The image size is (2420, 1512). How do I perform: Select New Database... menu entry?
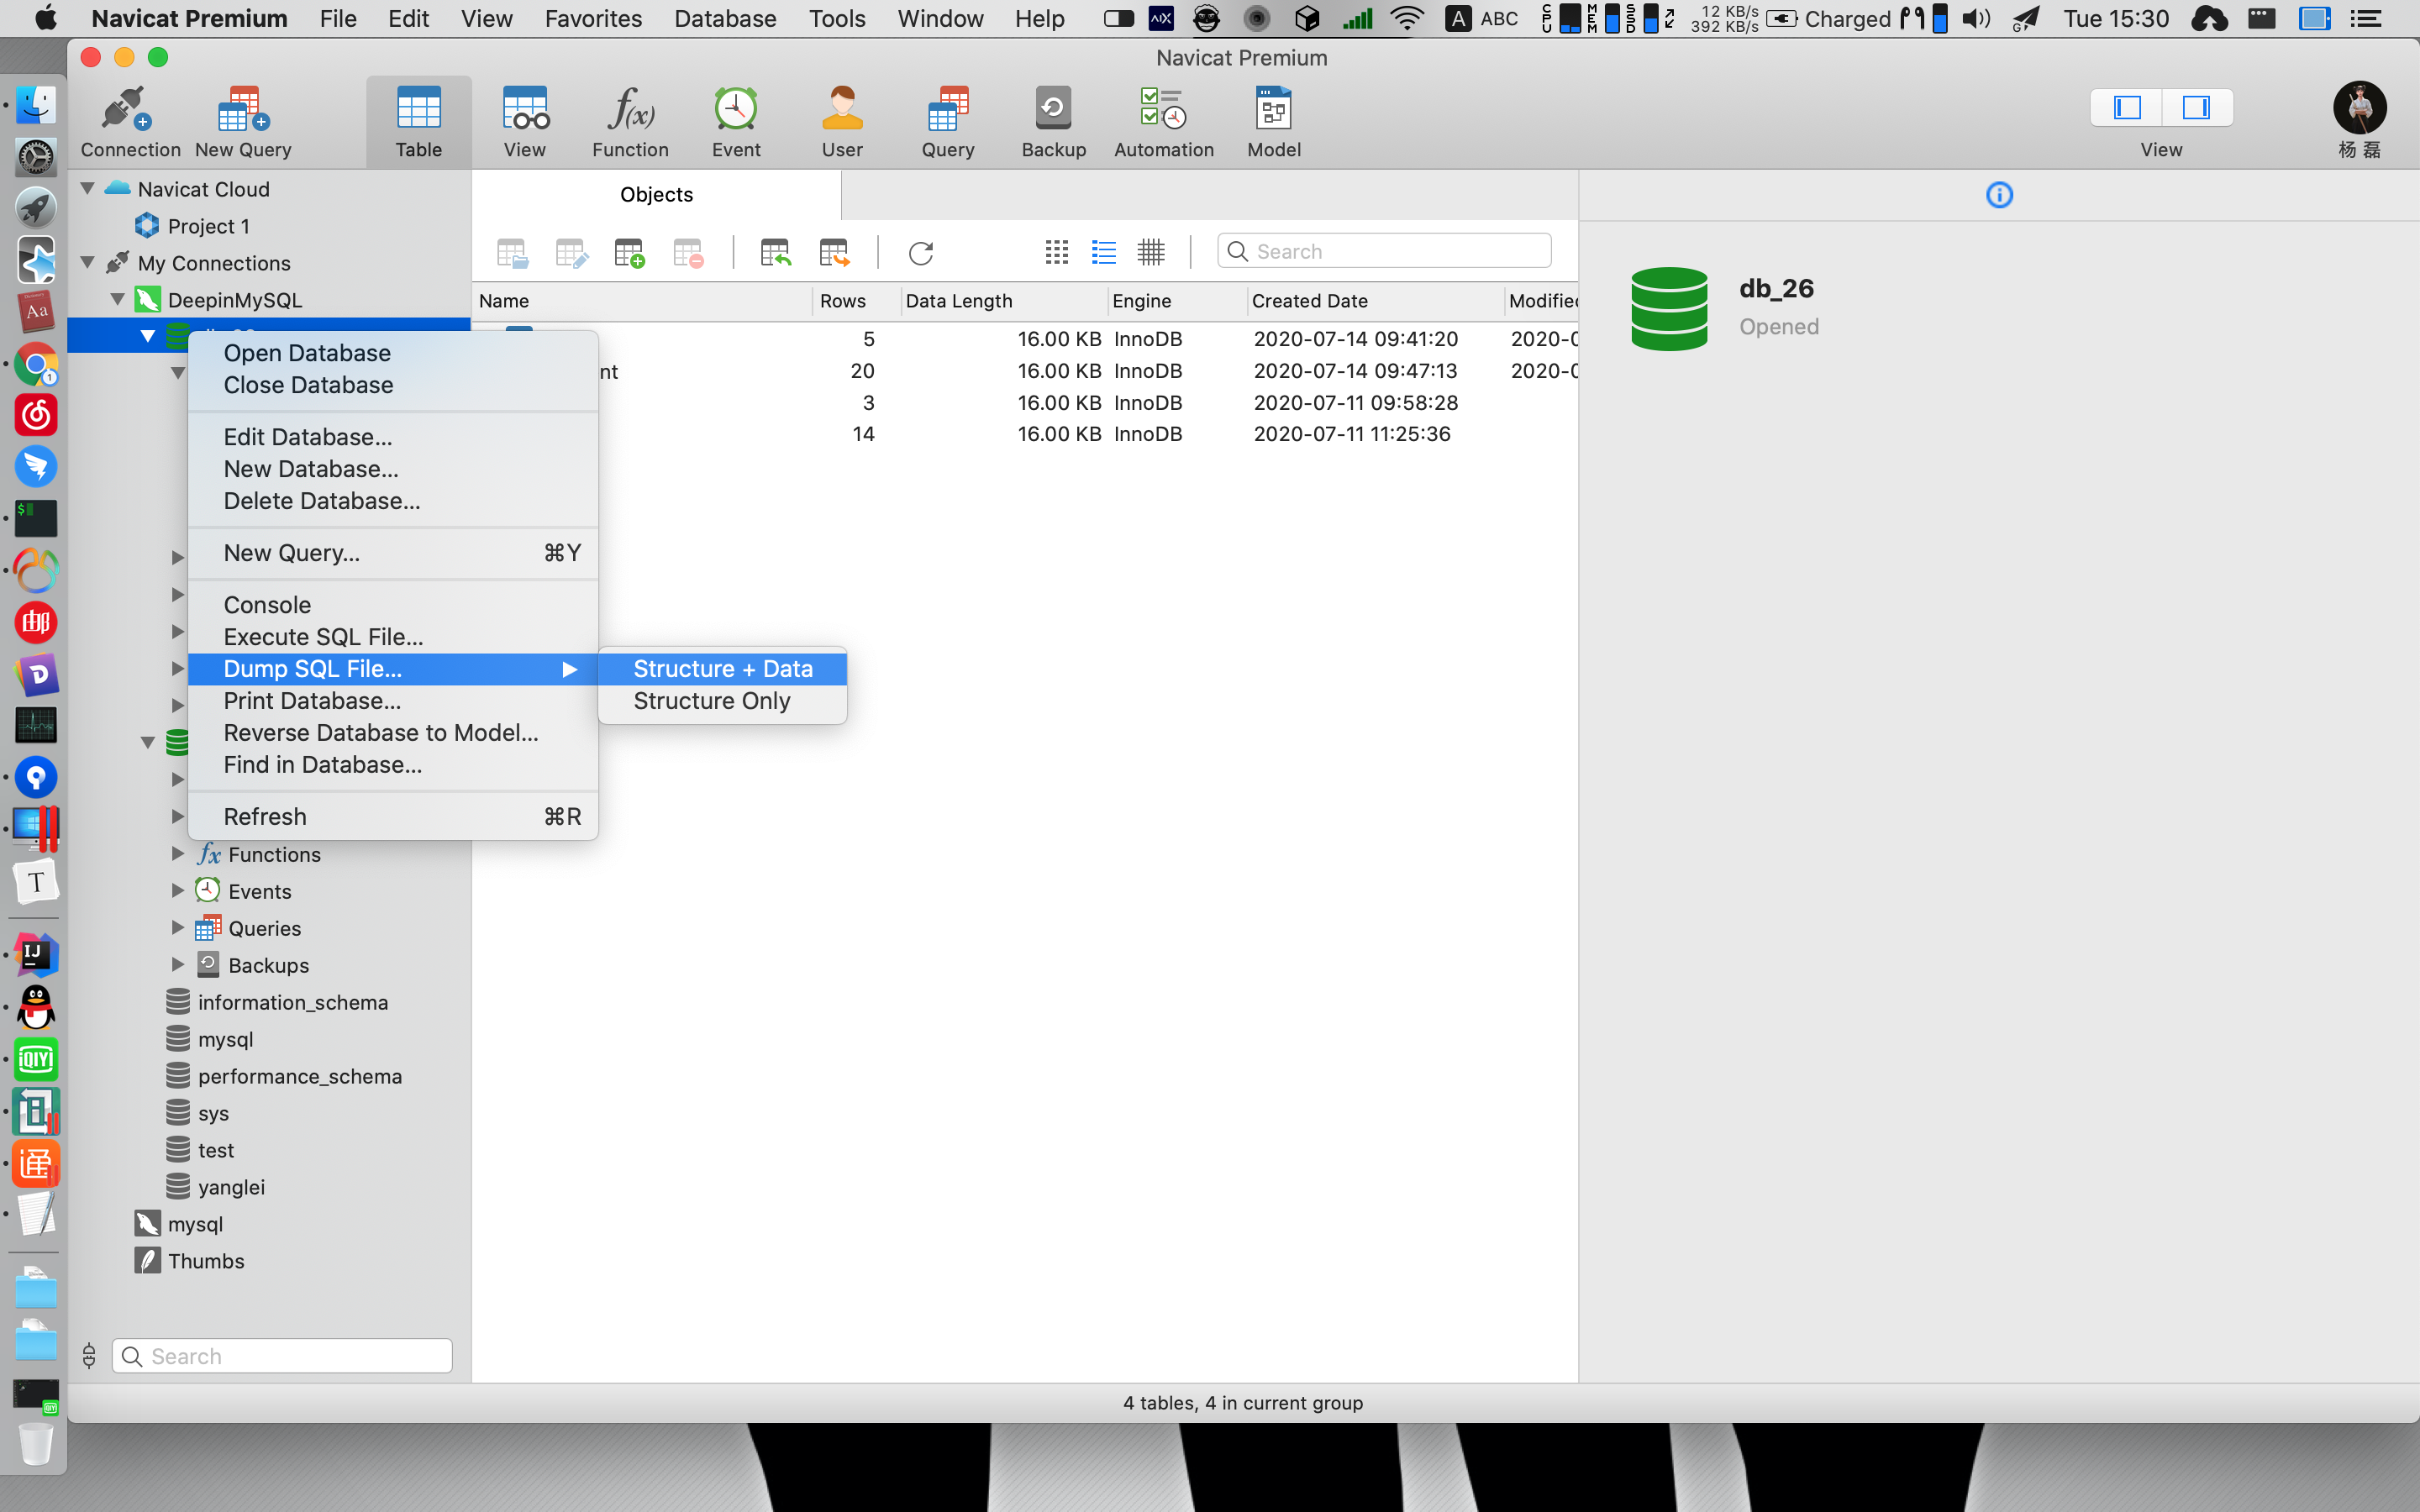click(393, 469)
